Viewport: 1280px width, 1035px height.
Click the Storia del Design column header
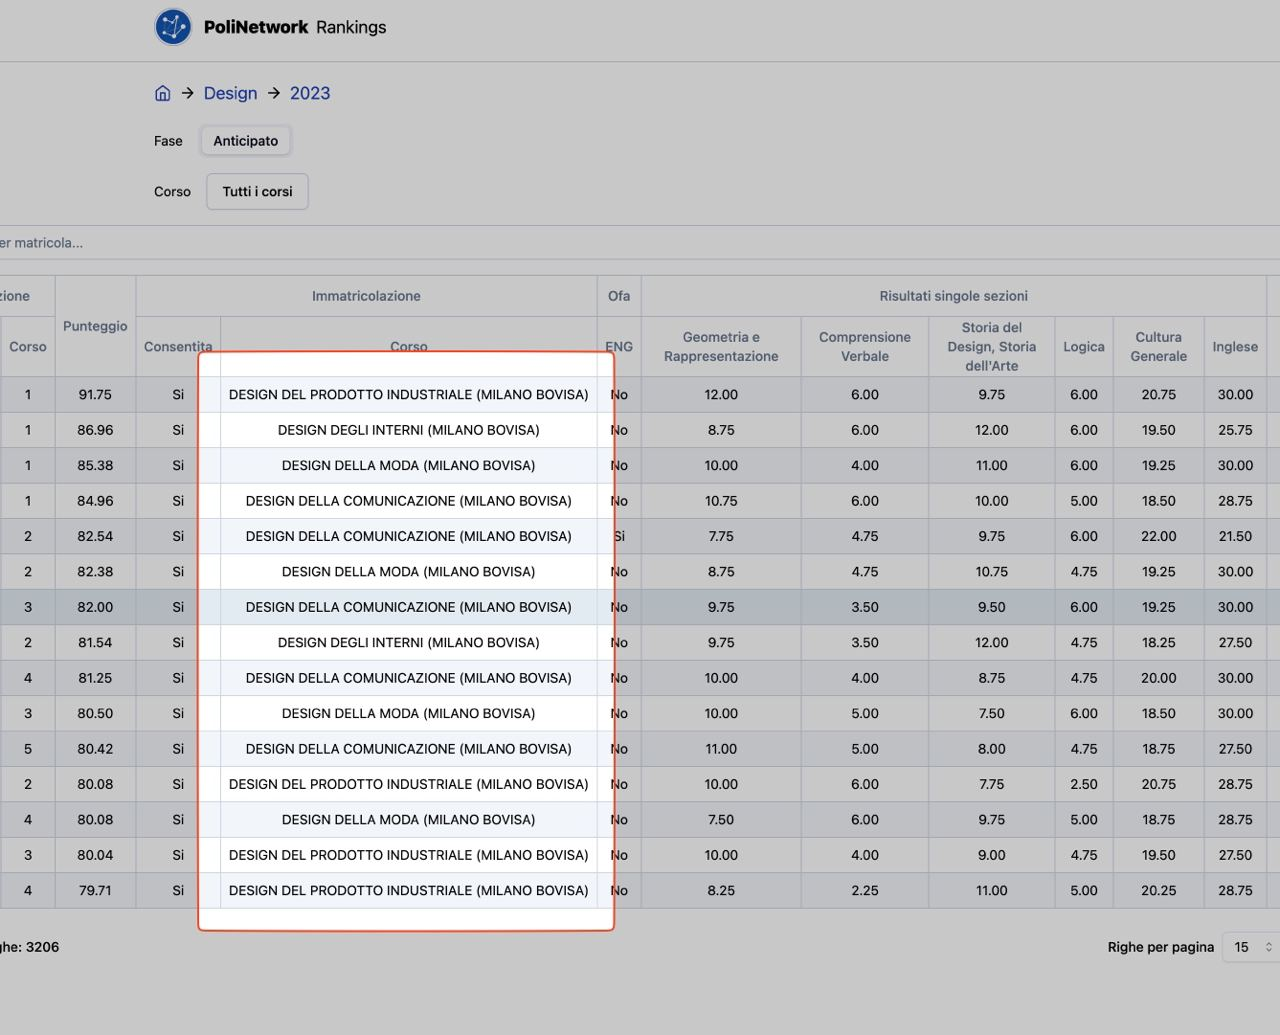[x=991, y=346]
